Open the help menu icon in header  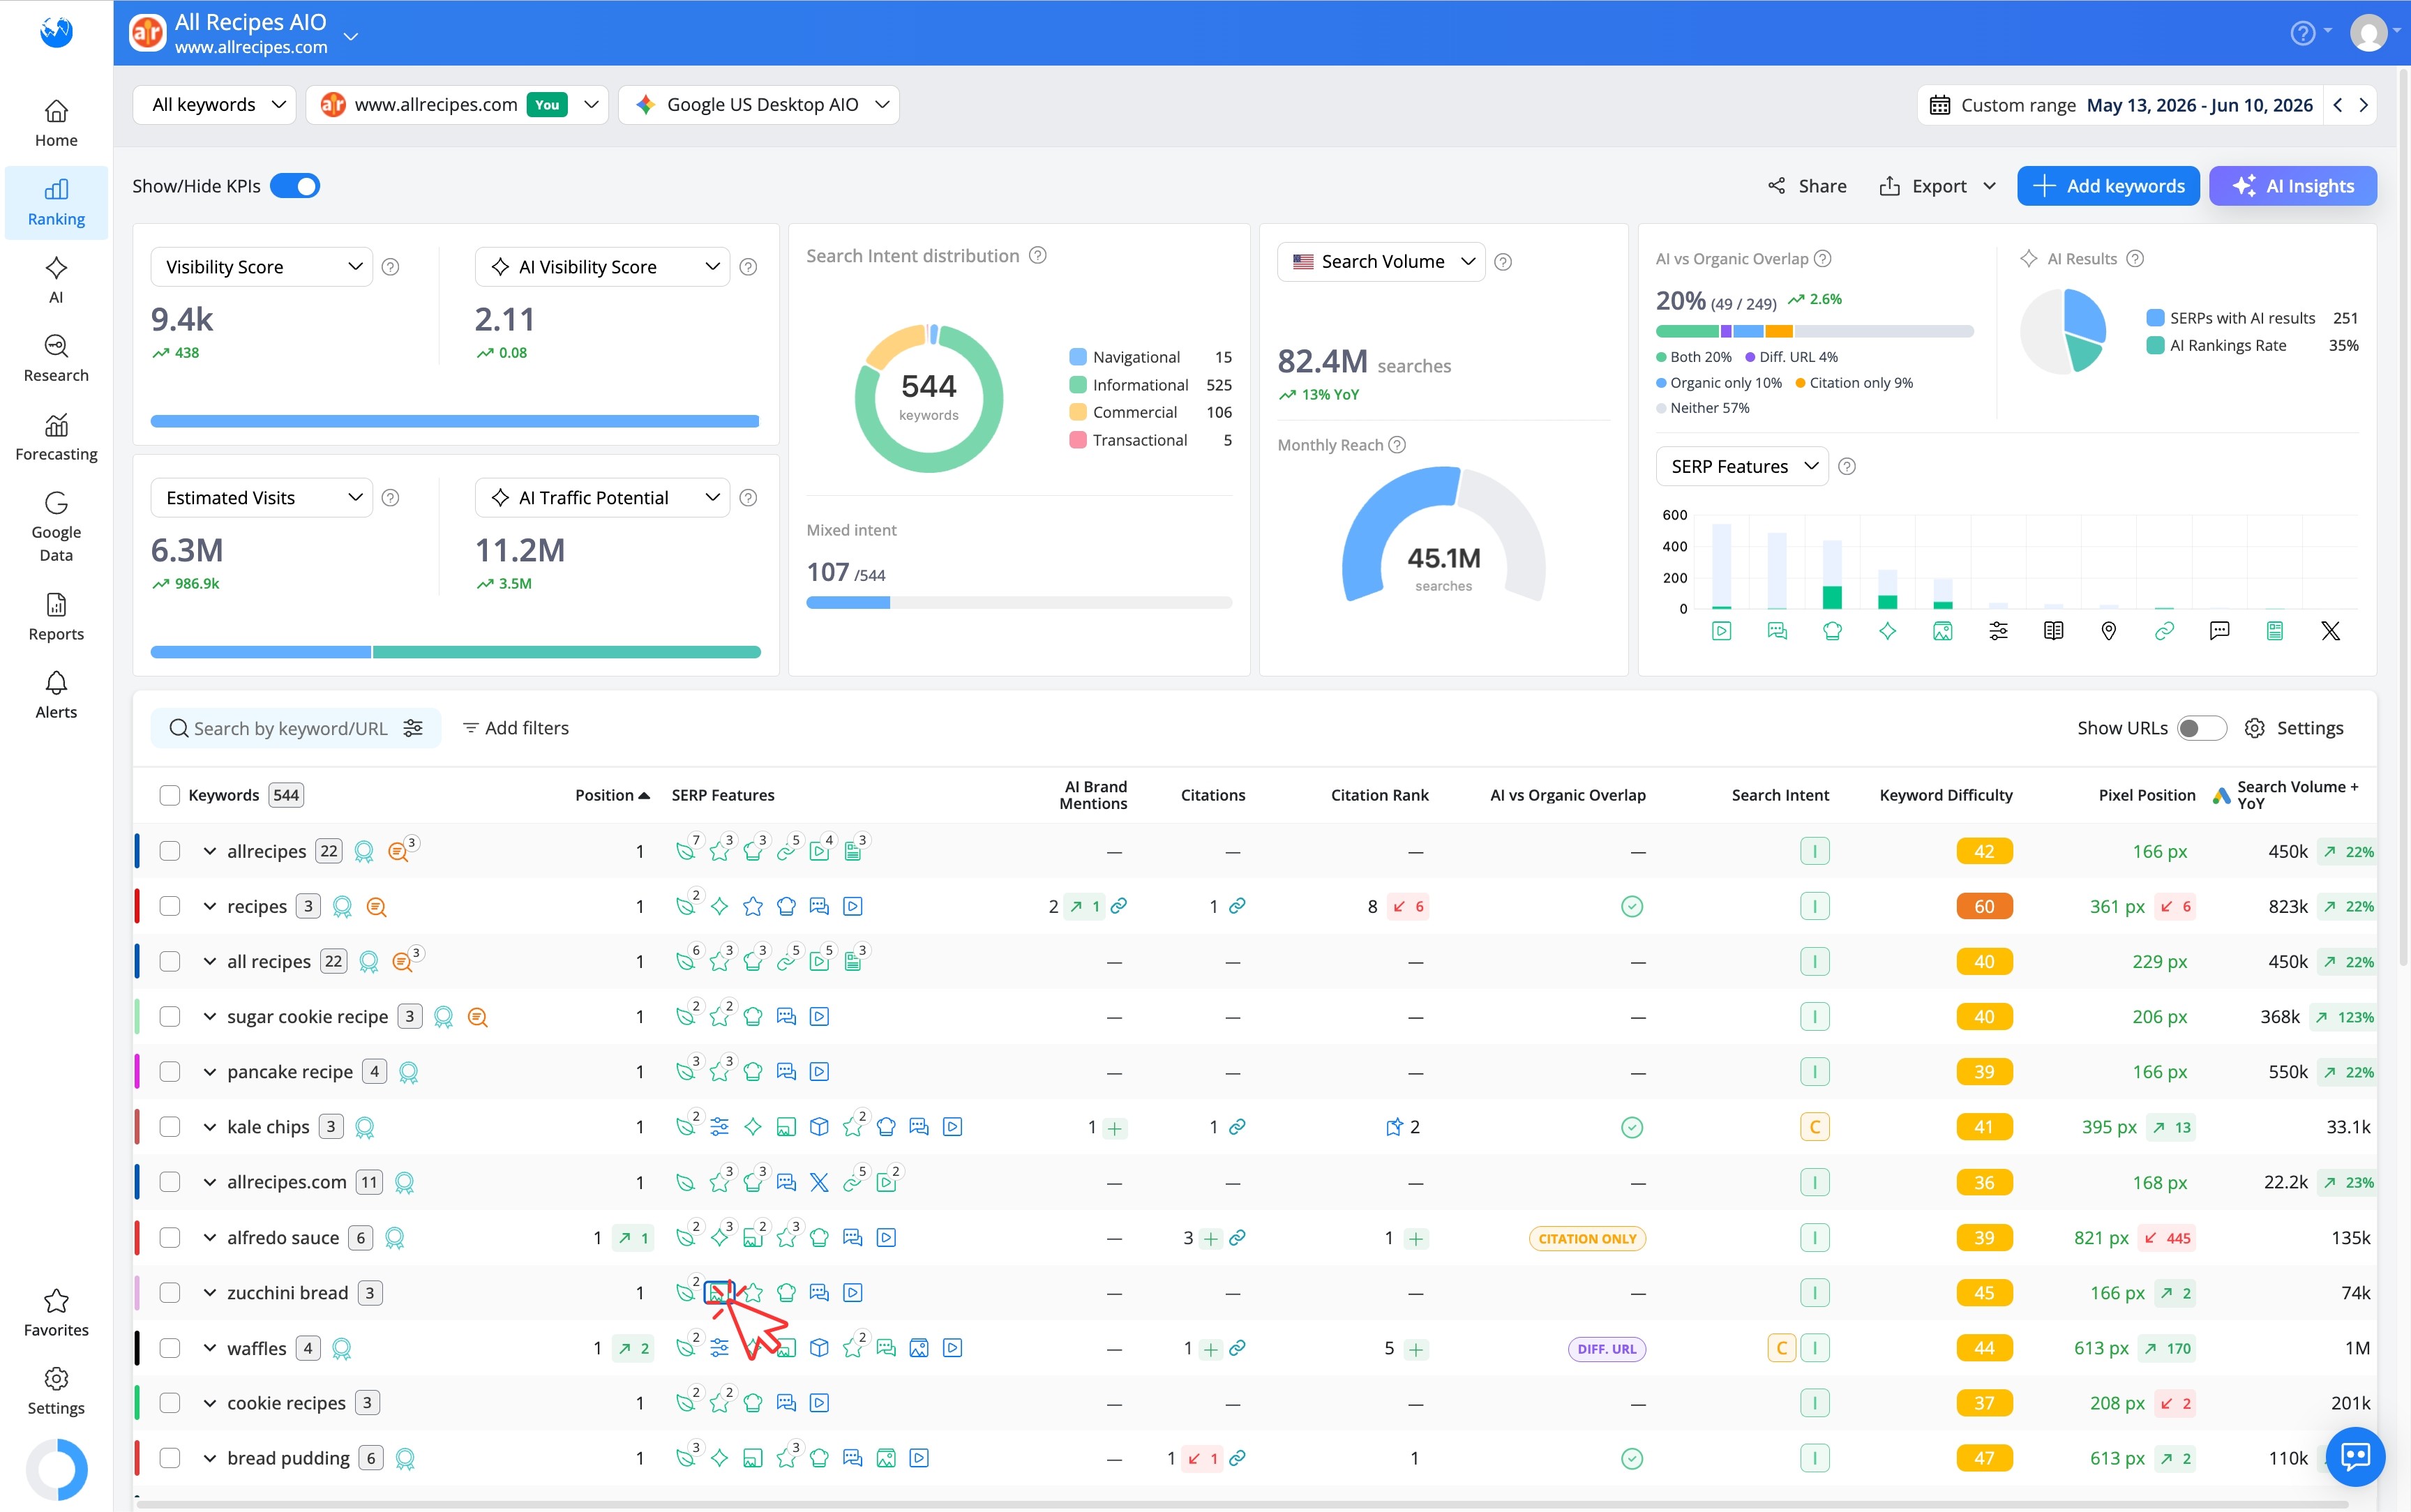click(2303, 33)
